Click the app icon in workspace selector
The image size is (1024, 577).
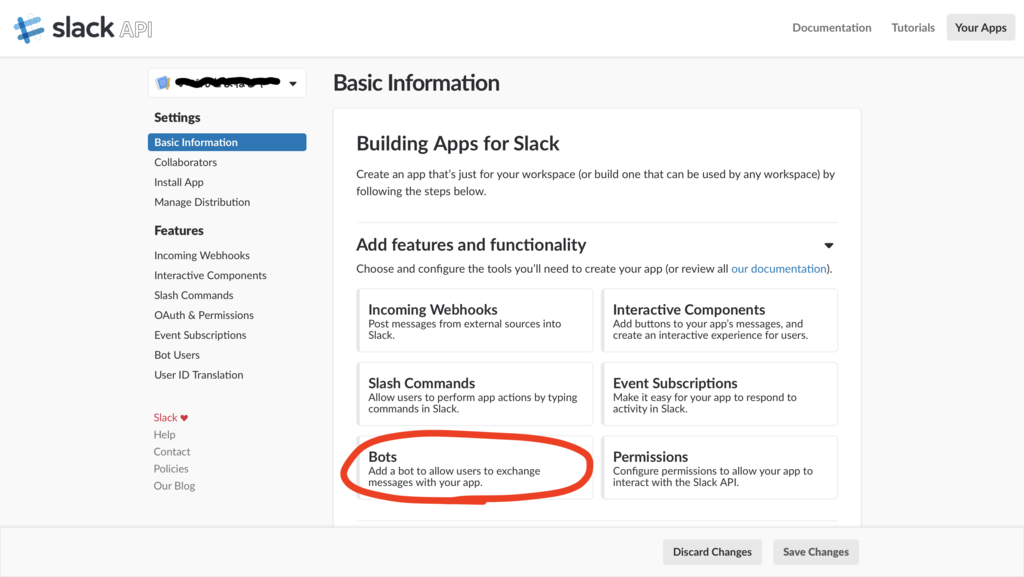pyautogui.click(x=163, y=83)
